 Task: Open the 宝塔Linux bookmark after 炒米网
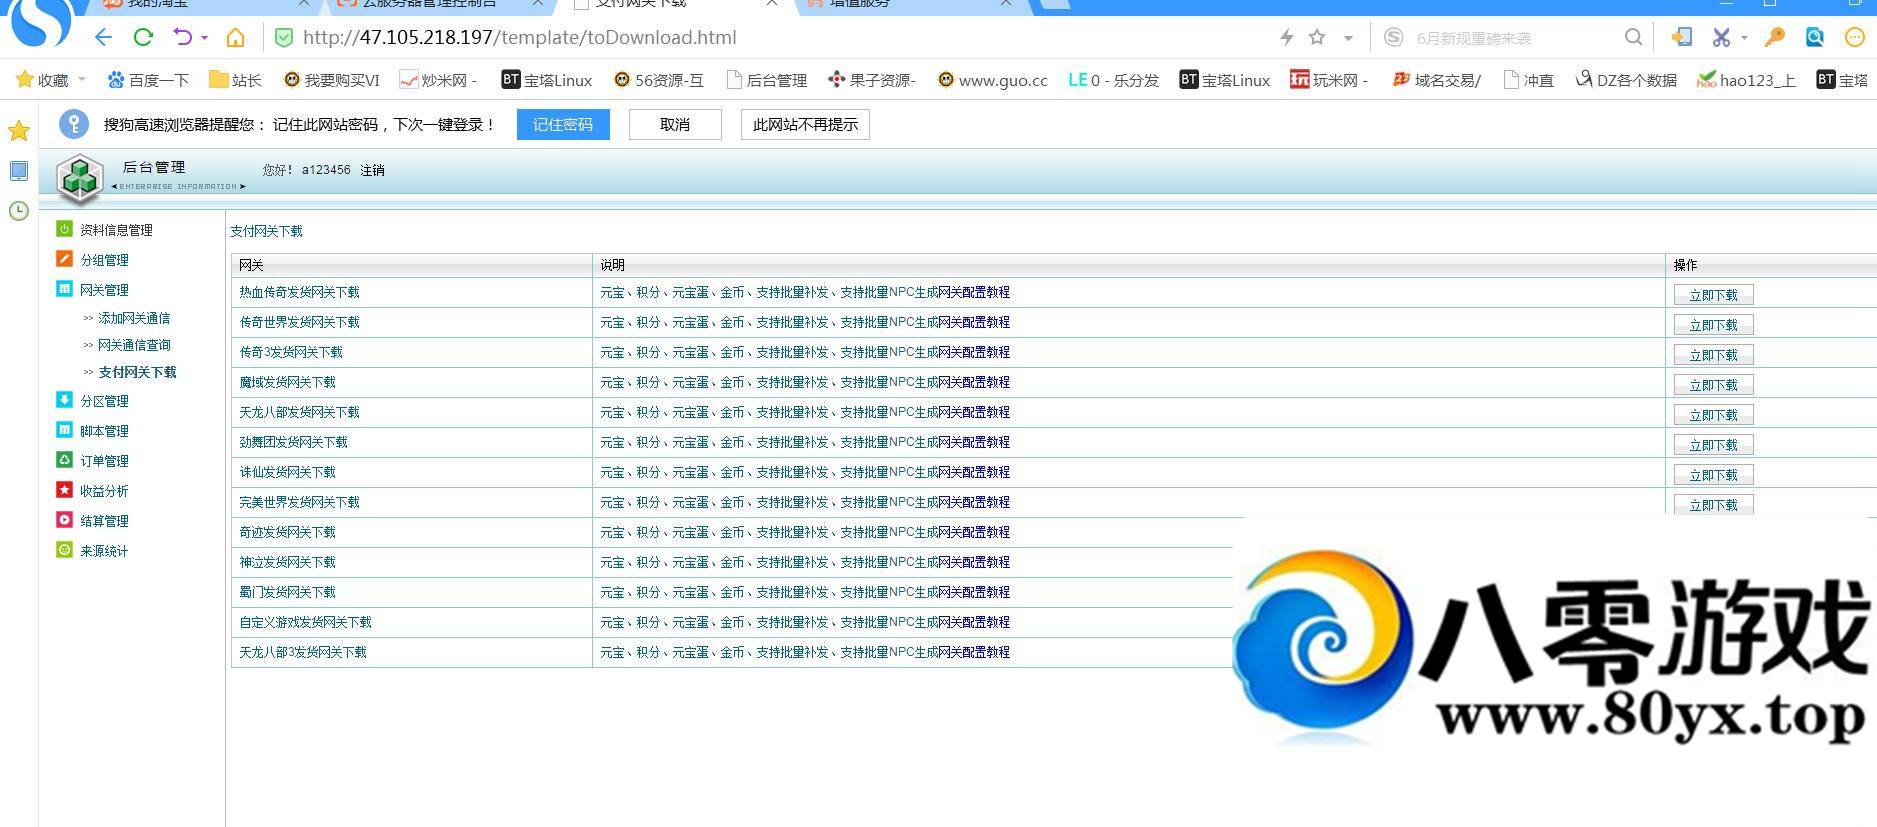coord(547,80)
